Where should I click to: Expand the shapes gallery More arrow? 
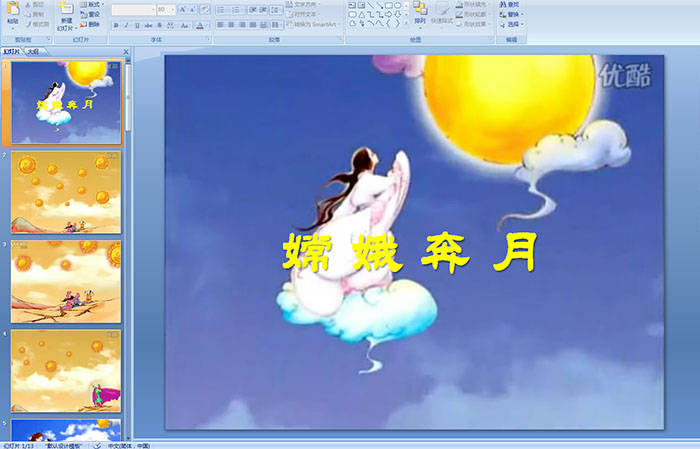click(406, 22)
